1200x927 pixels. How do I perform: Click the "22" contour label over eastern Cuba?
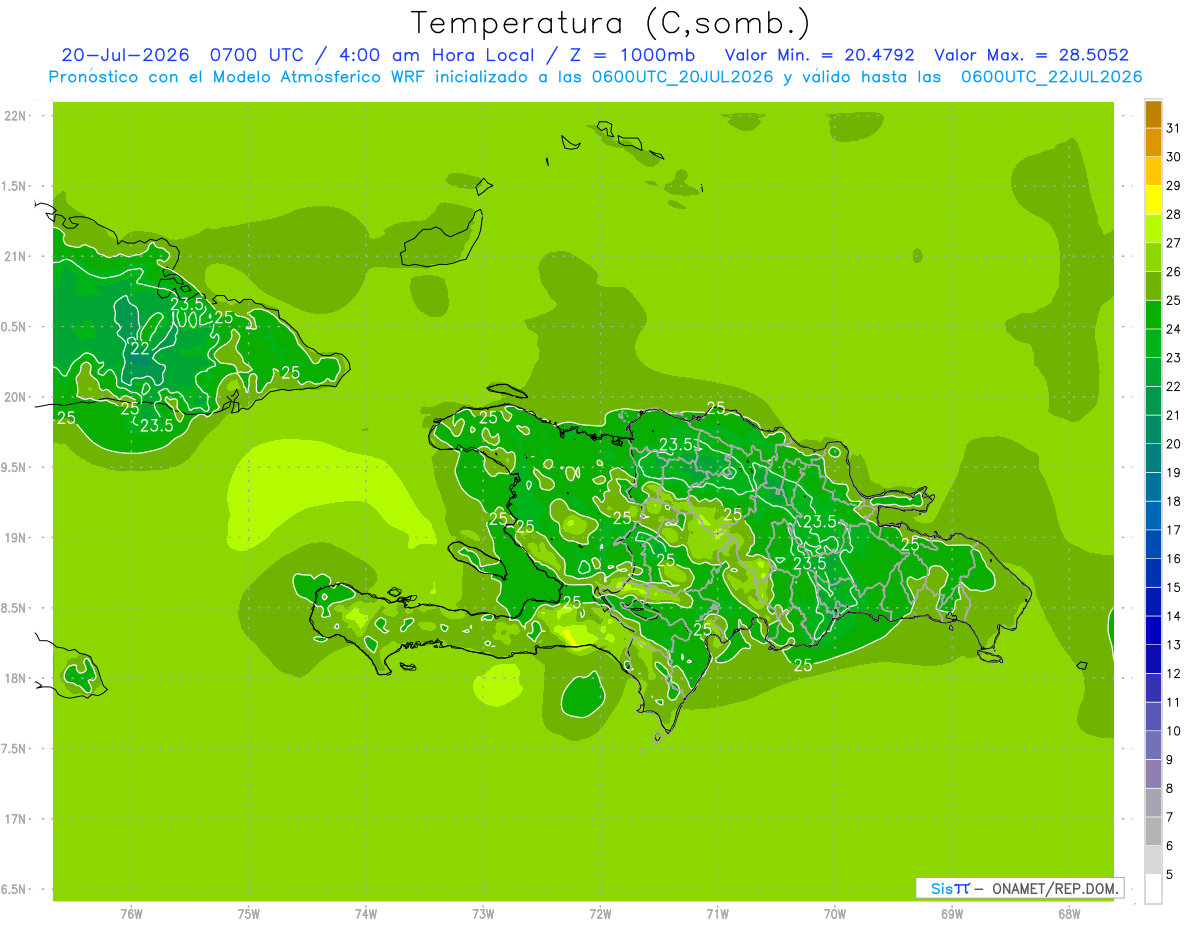tap(140, 349)
